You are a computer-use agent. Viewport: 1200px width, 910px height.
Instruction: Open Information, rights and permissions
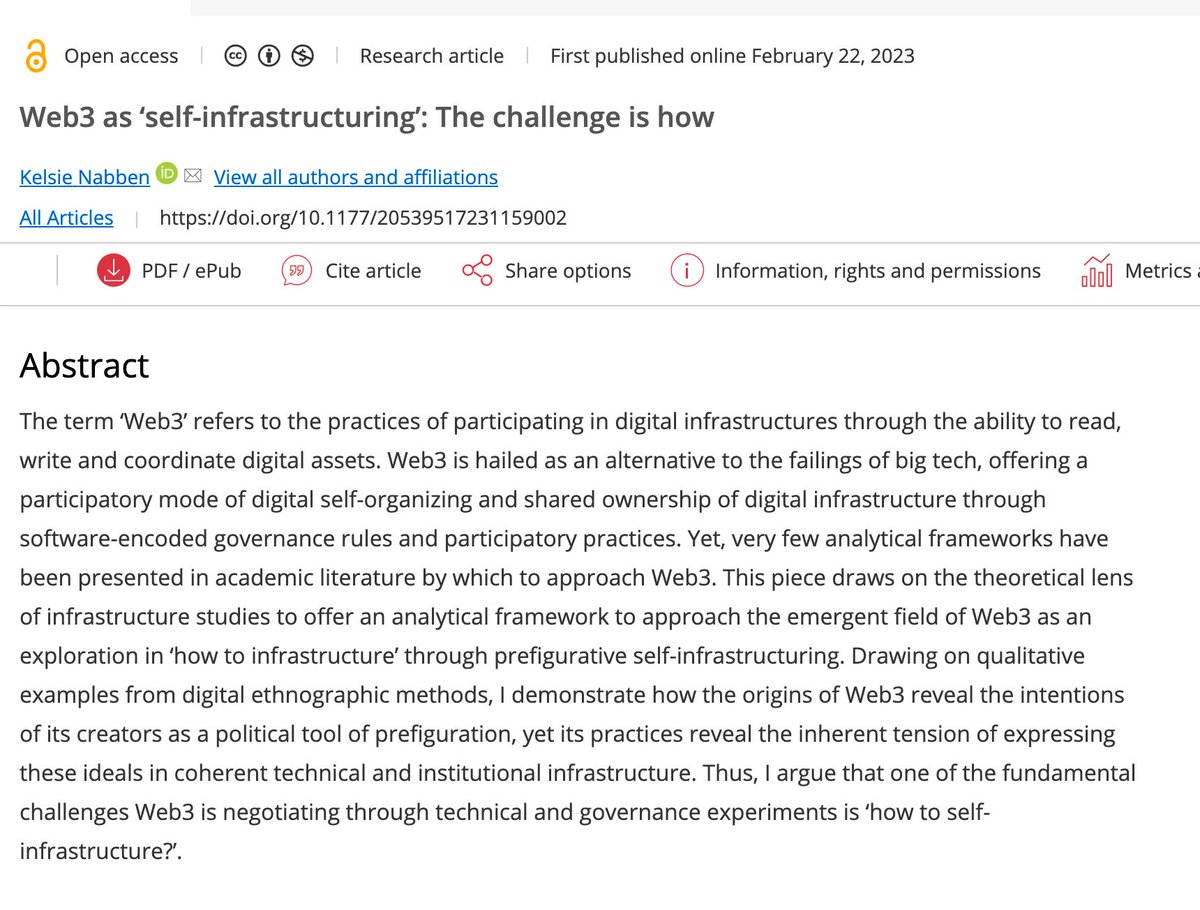878,270
